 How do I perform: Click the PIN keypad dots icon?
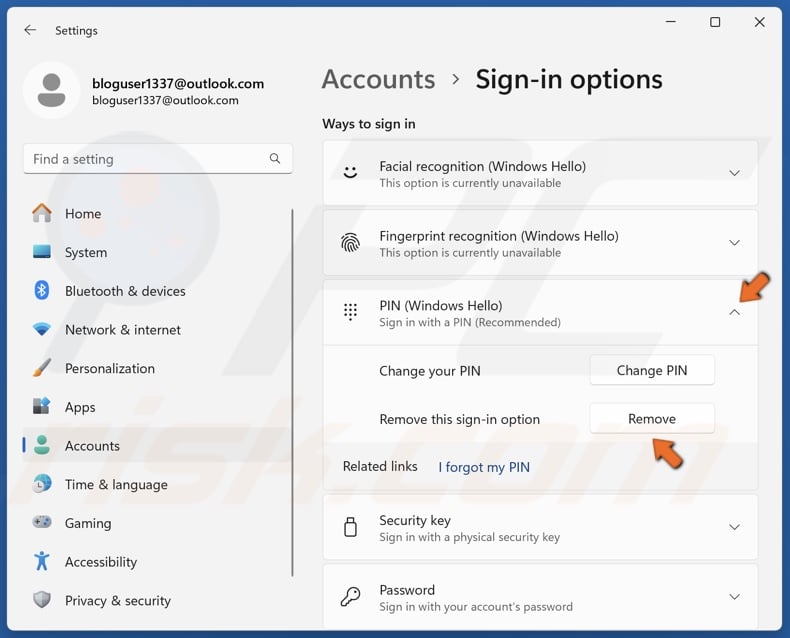click(x=350, y=312)
